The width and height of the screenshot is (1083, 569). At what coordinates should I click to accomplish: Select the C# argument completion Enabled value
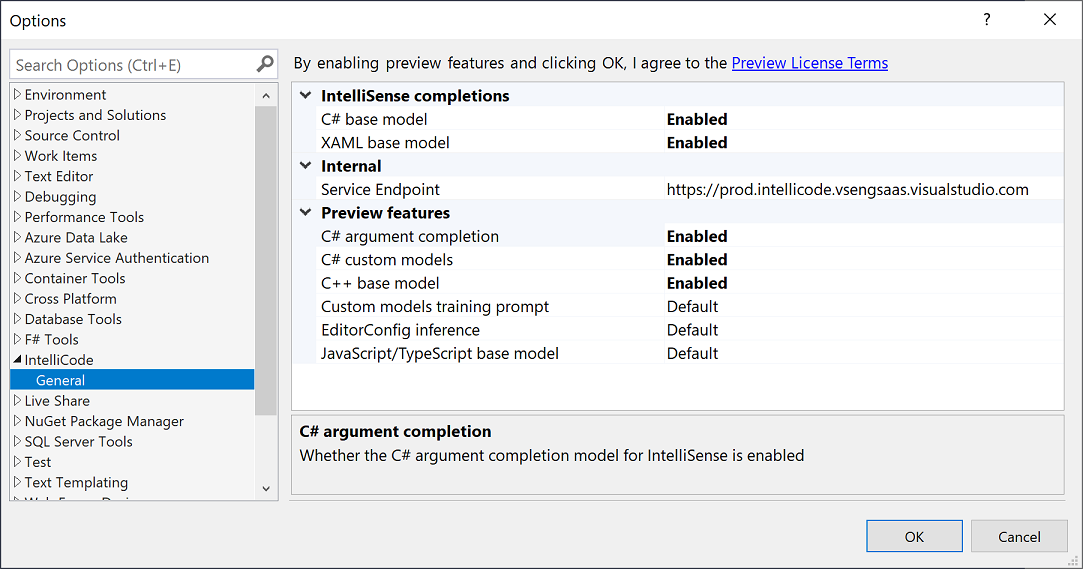pyautogui.click(x=697, y=237)
